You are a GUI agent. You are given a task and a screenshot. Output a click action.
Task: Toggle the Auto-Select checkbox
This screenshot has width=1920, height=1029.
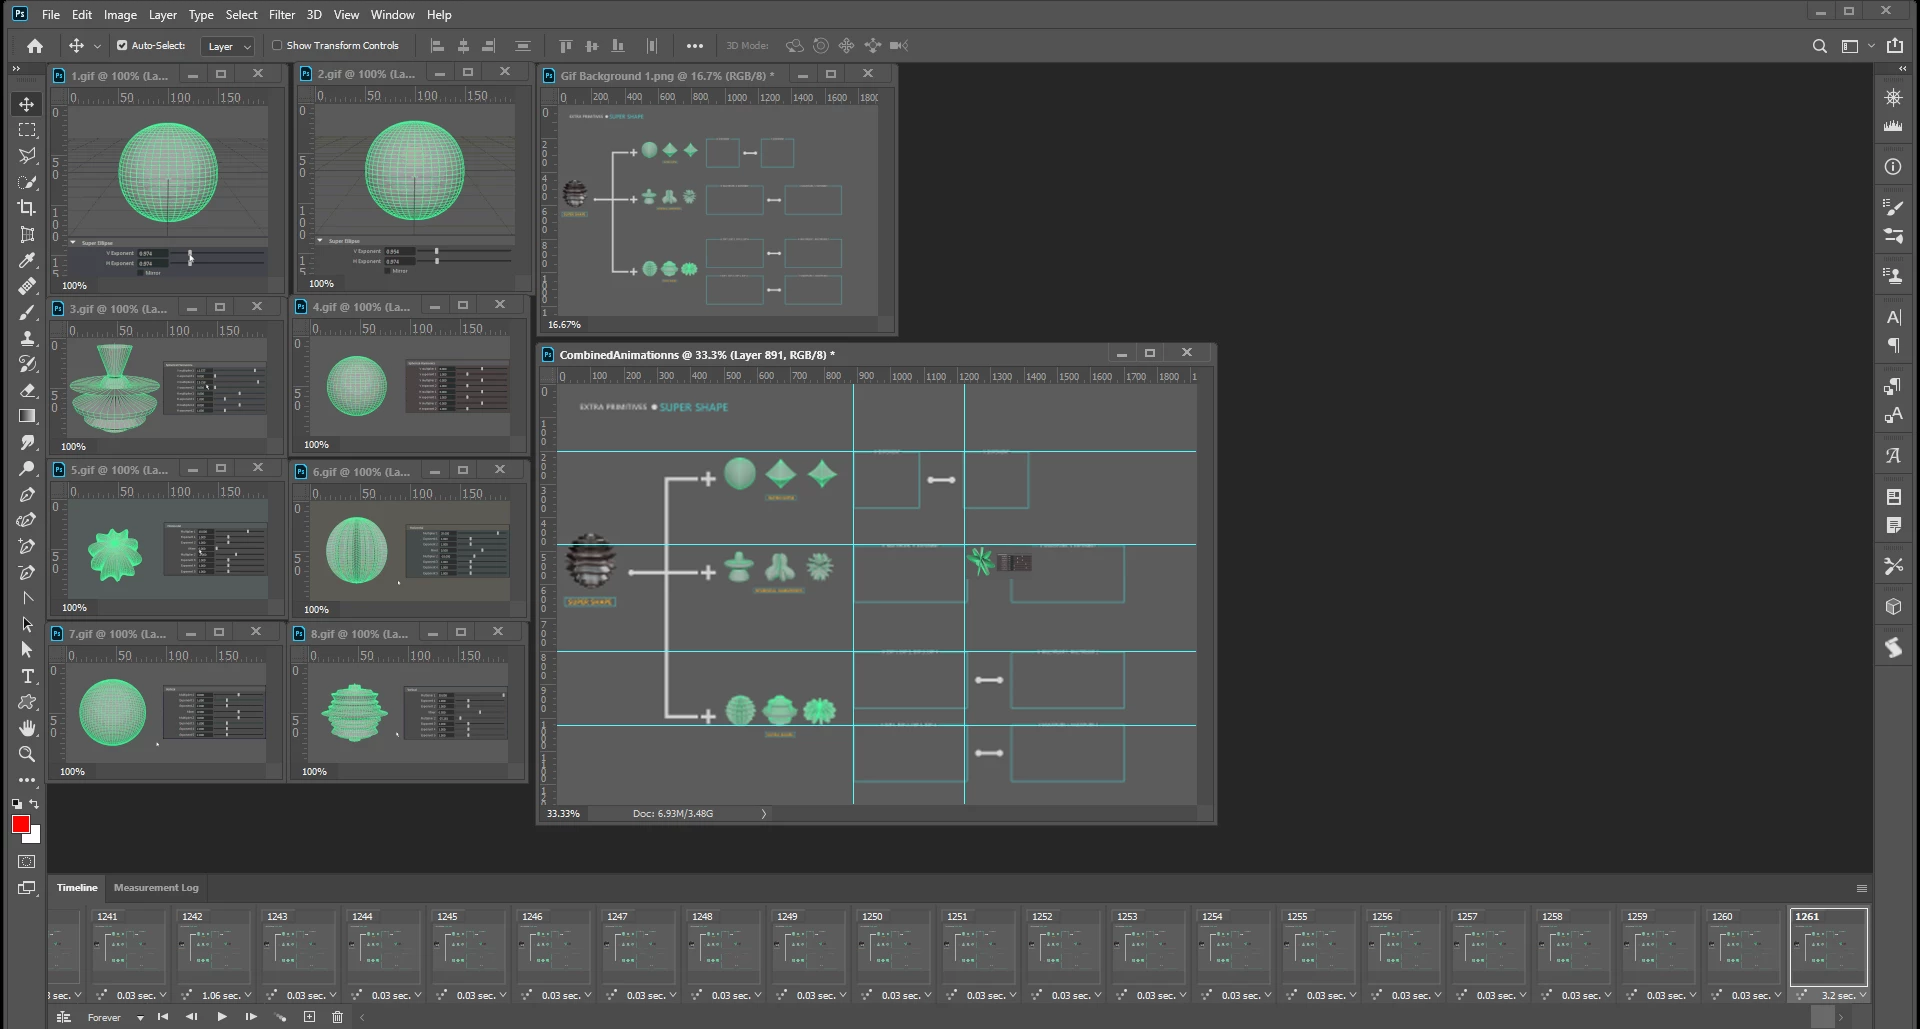point(122,45)
